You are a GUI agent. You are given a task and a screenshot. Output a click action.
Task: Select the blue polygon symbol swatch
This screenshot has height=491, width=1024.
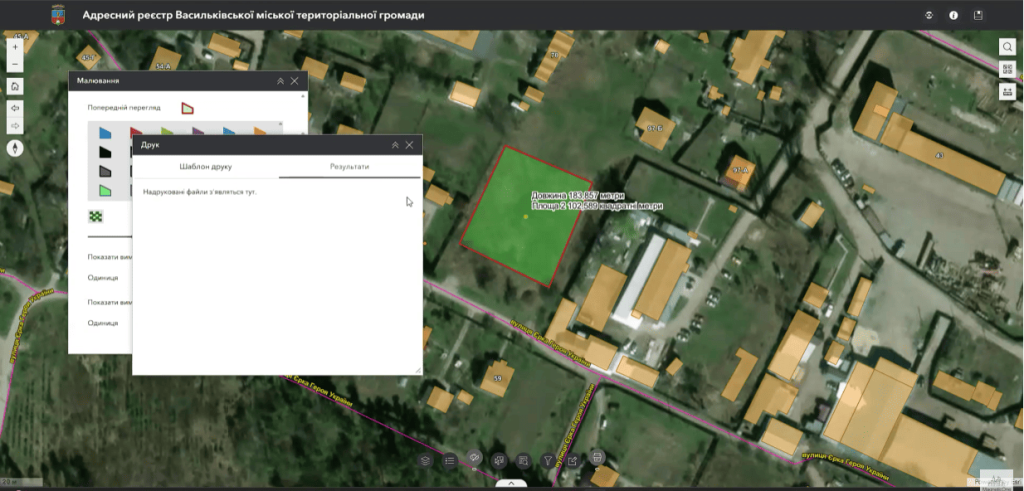105,132
